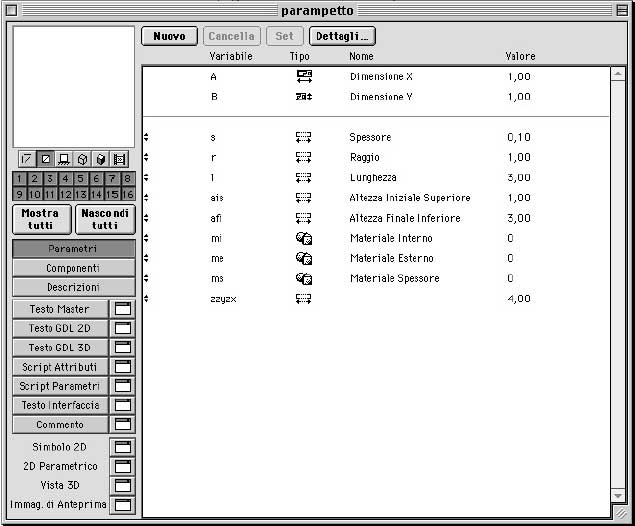Click material type icon for Materiale Interno

click(x=304, y=238)
